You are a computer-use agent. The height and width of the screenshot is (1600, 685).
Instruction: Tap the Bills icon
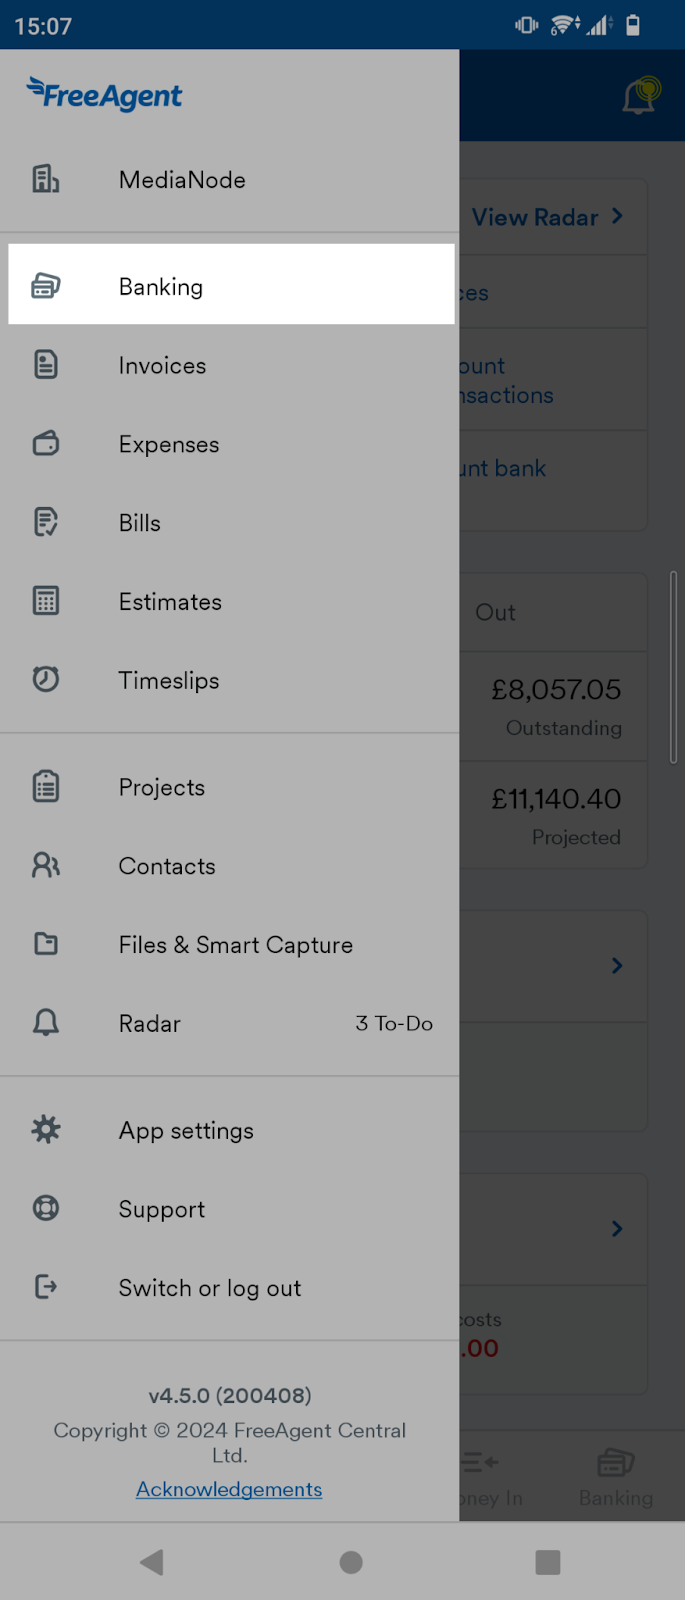click(45, 522)
